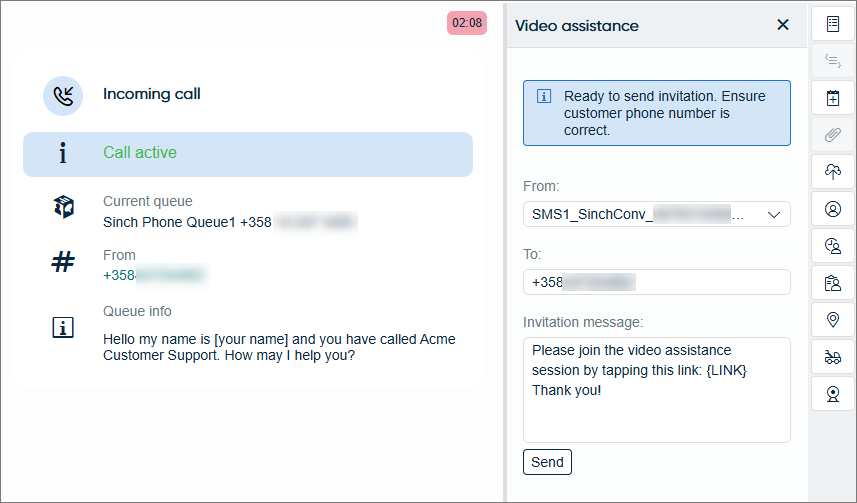Image resolution: width=857 pixels, height=503 pixels.
Task: Expand the From sender dropdown
Action: click(x=772, y=214)
